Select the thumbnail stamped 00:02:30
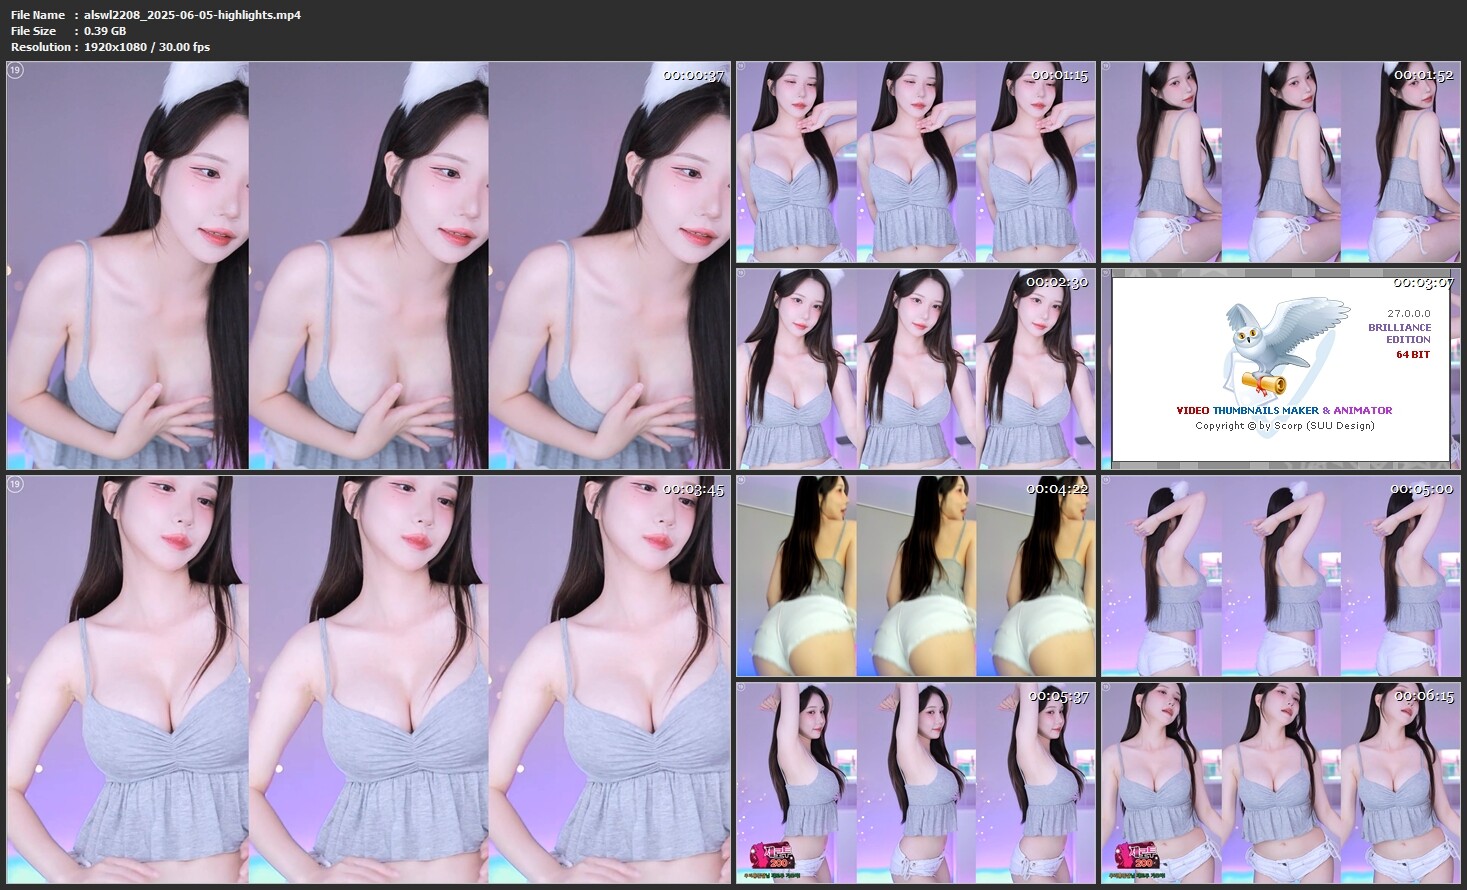The width and height of the screenshot is (1467, 890). [x=916, y=369]
